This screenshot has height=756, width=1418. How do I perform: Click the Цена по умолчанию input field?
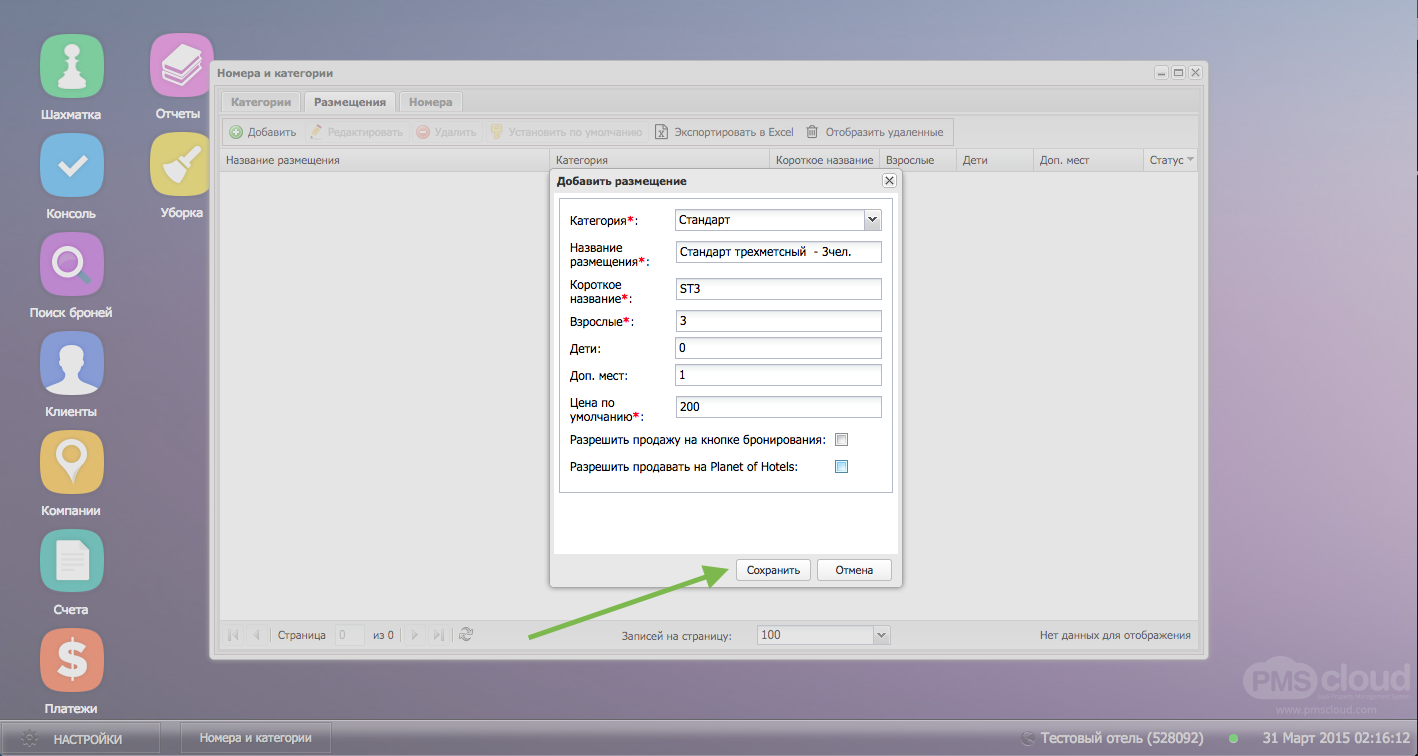[778, 407]
